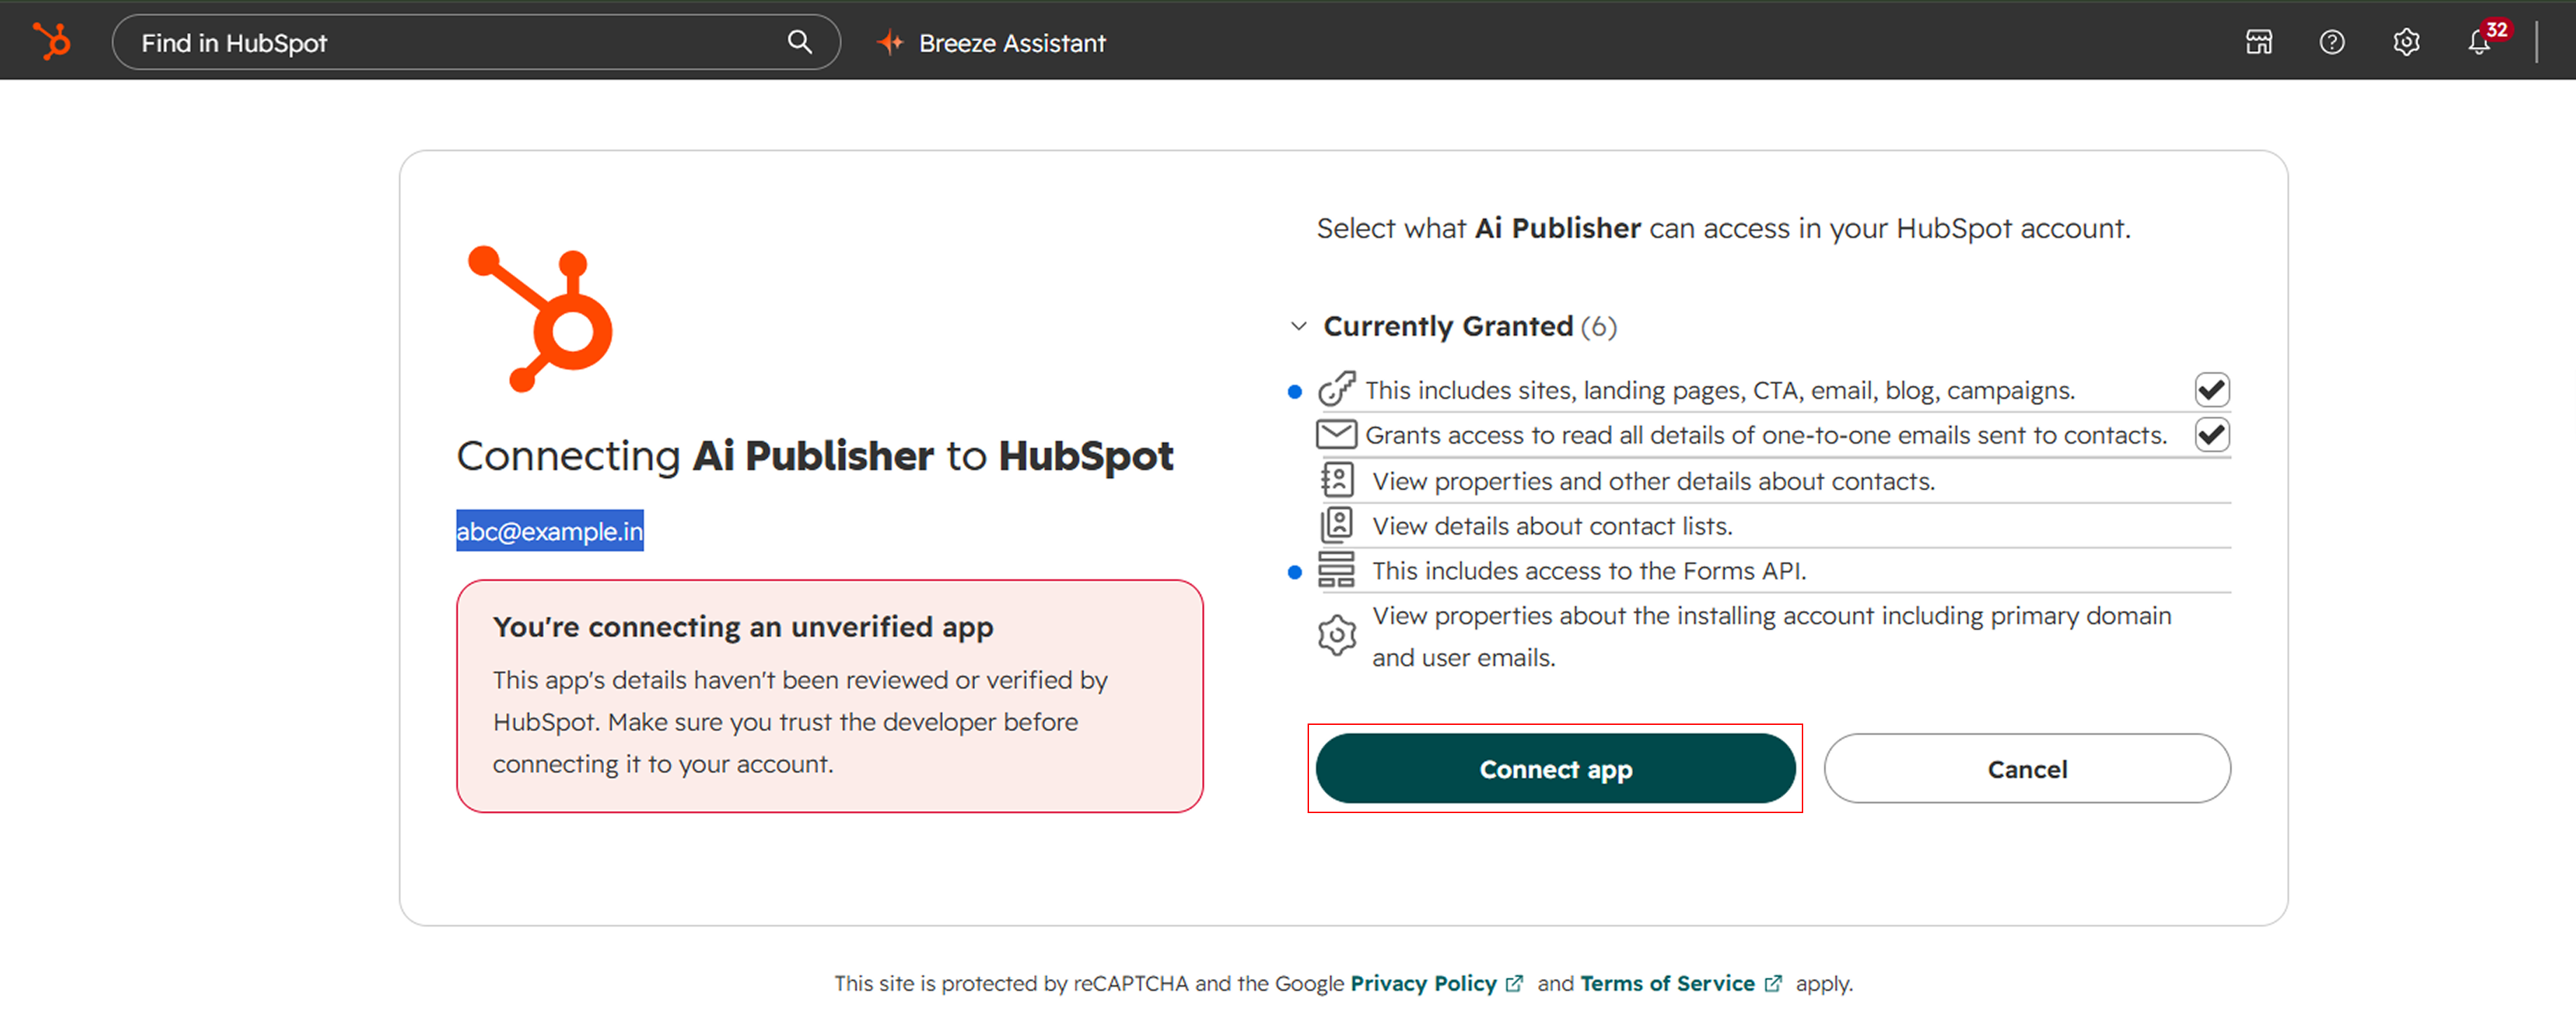Click the Connect app button
Image resolution: width=2576 pixels, height=1009 pixels.
click(x=1555, y=768)
